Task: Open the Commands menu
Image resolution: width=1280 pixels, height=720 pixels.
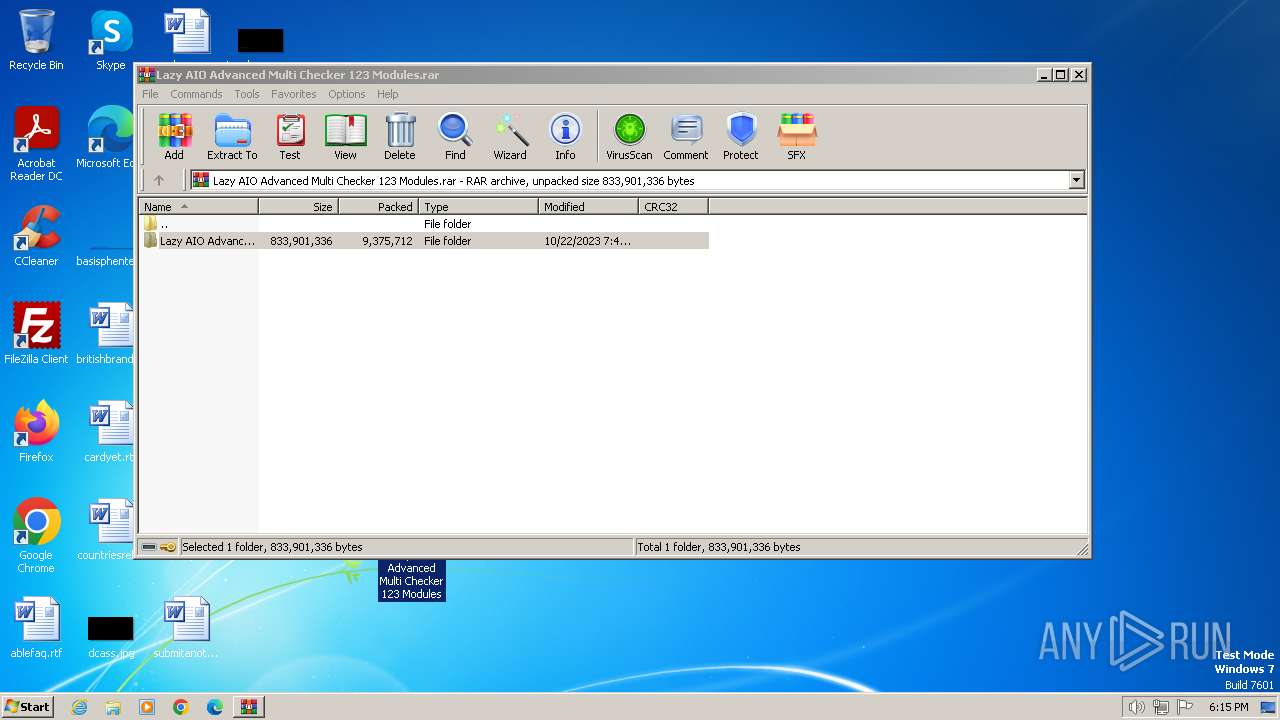Action: point(196,94)
